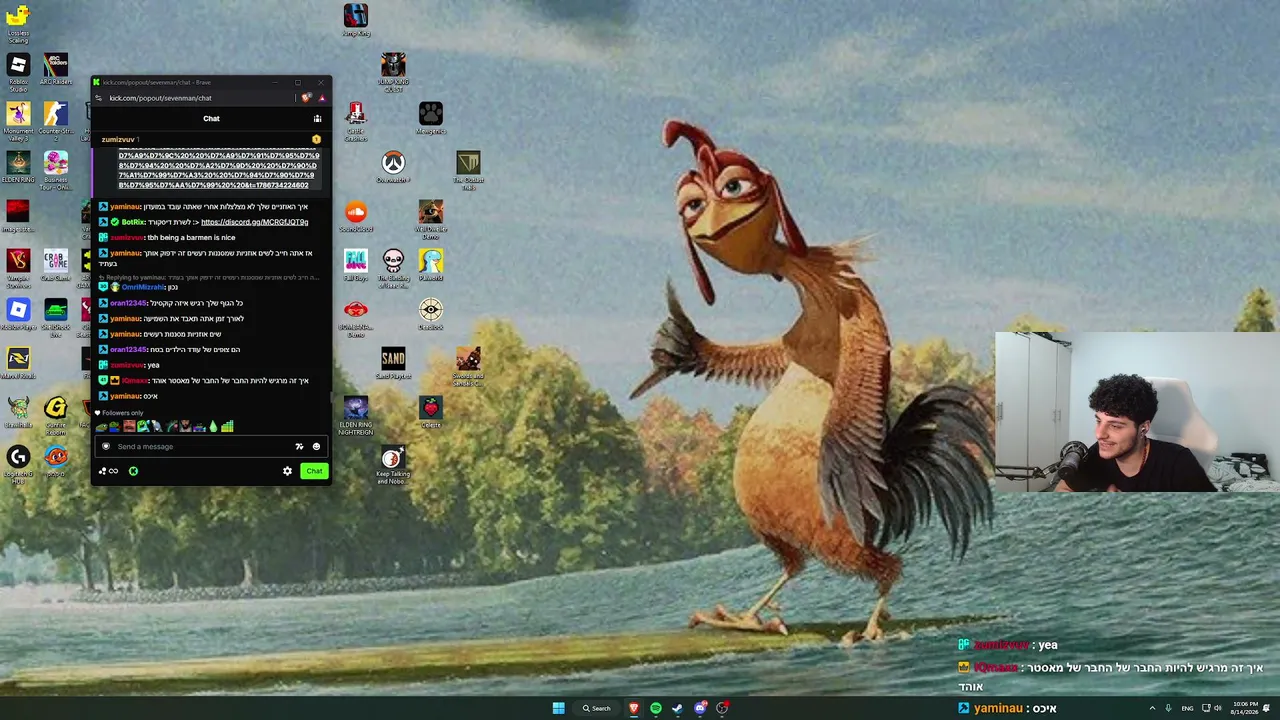The image size is (1280, 720).
Task: Launch Overwatch from the desktop
Action: pos(393,167)
